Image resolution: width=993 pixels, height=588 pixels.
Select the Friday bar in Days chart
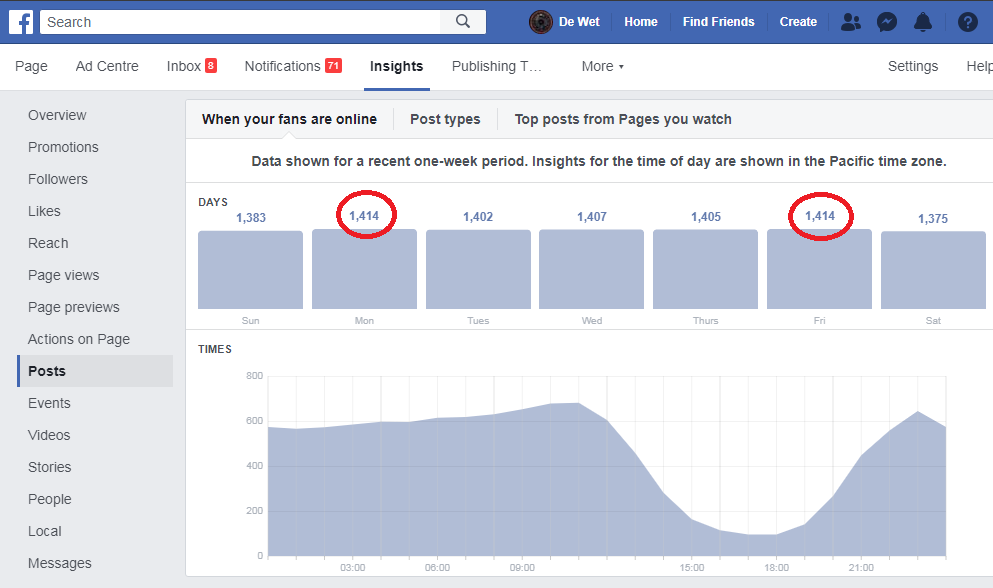[x=819, y=269]
